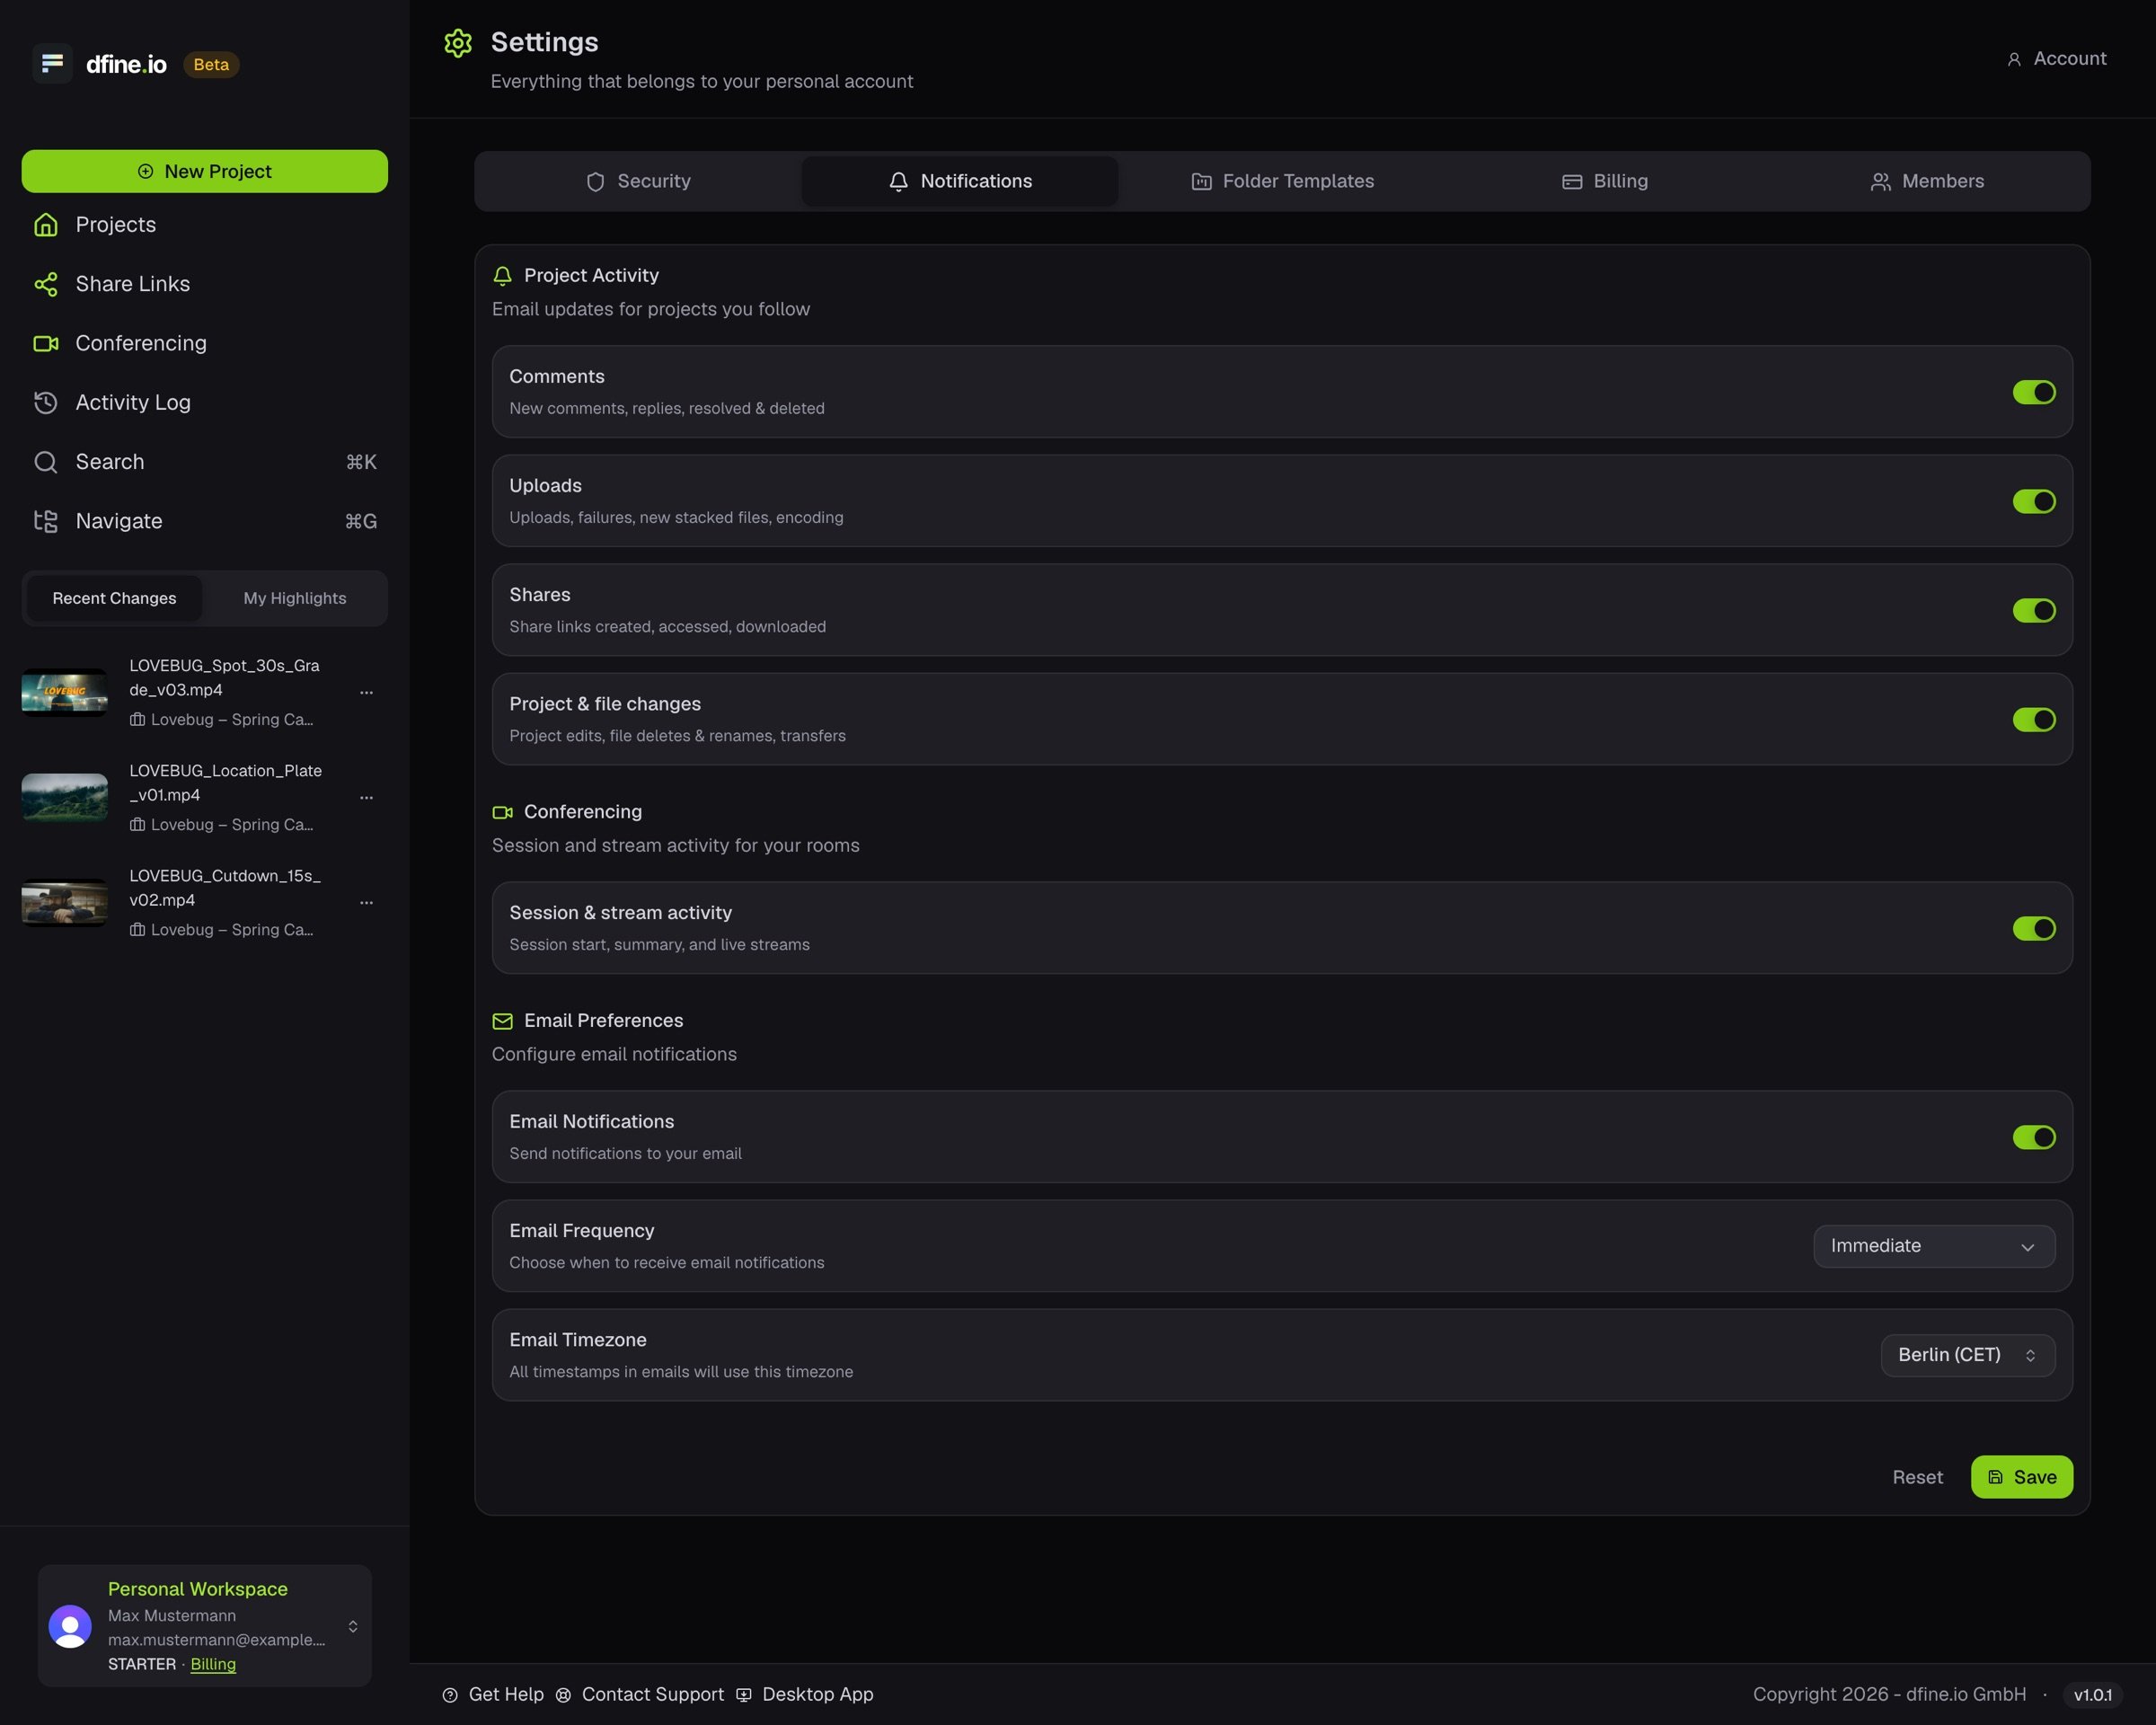The image size is (2156, 1725).
Task: Open the Berlin (CET) timezone selector
Action: pos(1968,1355)
